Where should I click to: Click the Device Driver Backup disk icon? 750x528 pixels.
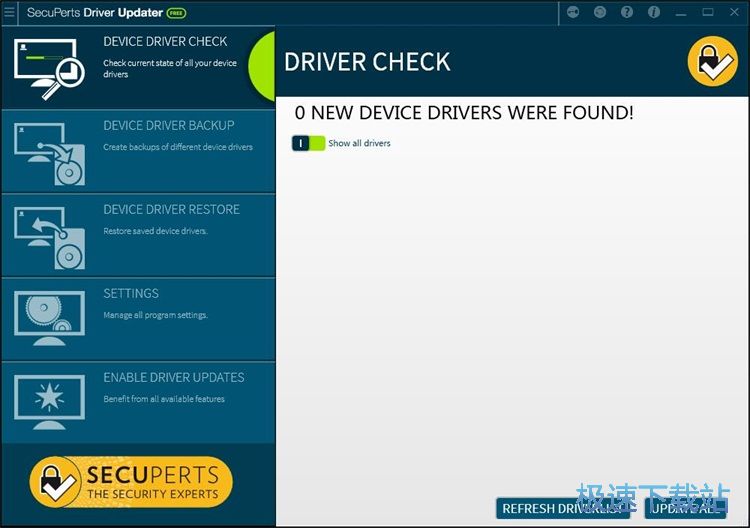coord(49,154)
